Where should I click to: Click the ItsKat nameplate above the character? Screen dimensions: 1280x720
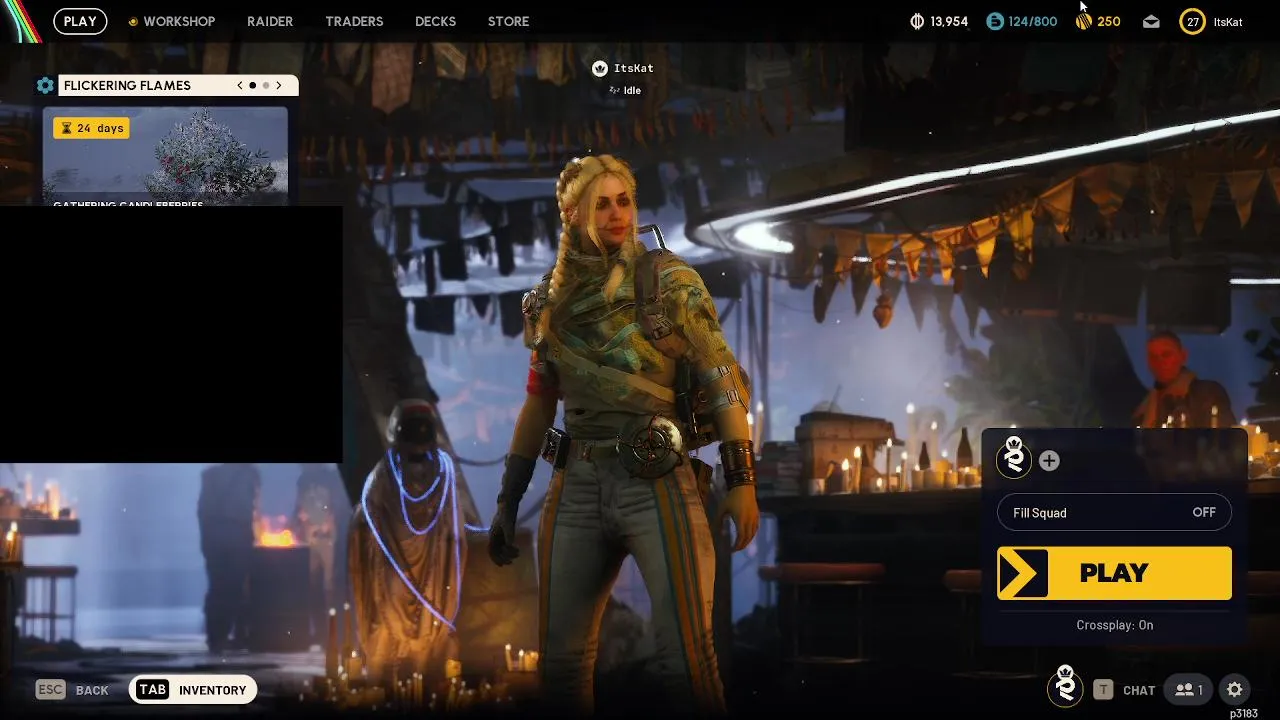pos(634,68)
